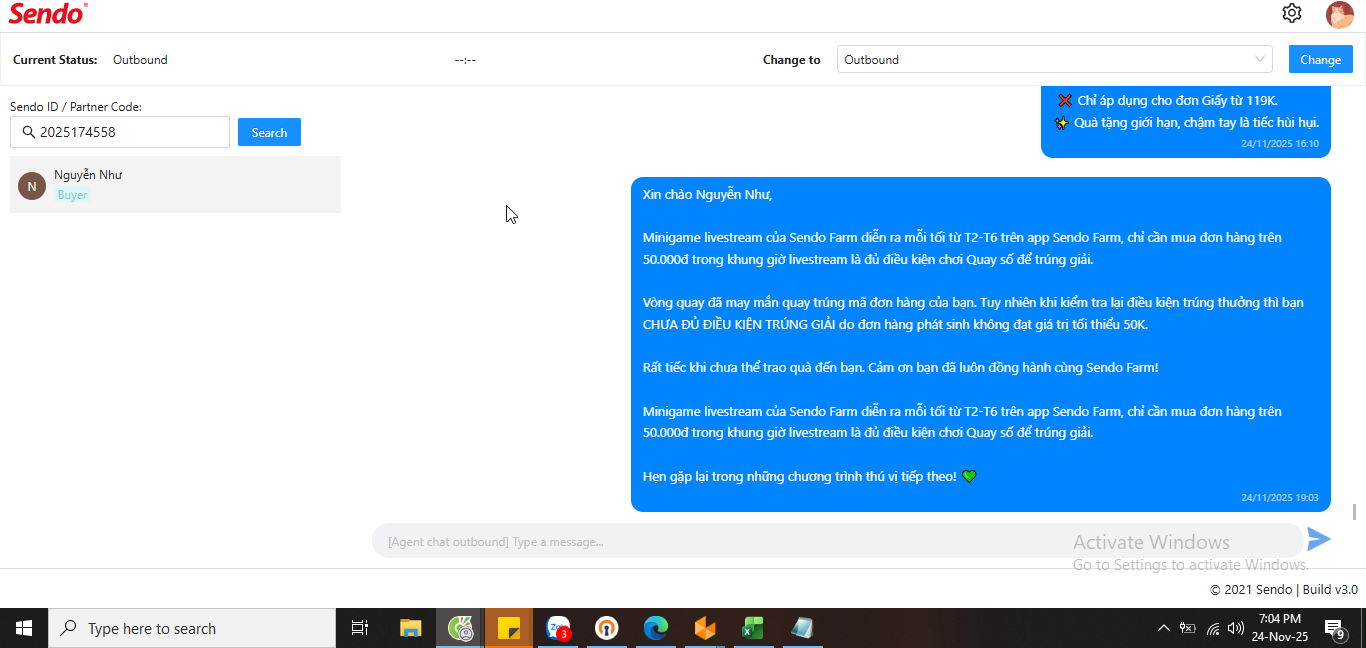Open the user profile avatar
1366x648 pixels.
1339,14
